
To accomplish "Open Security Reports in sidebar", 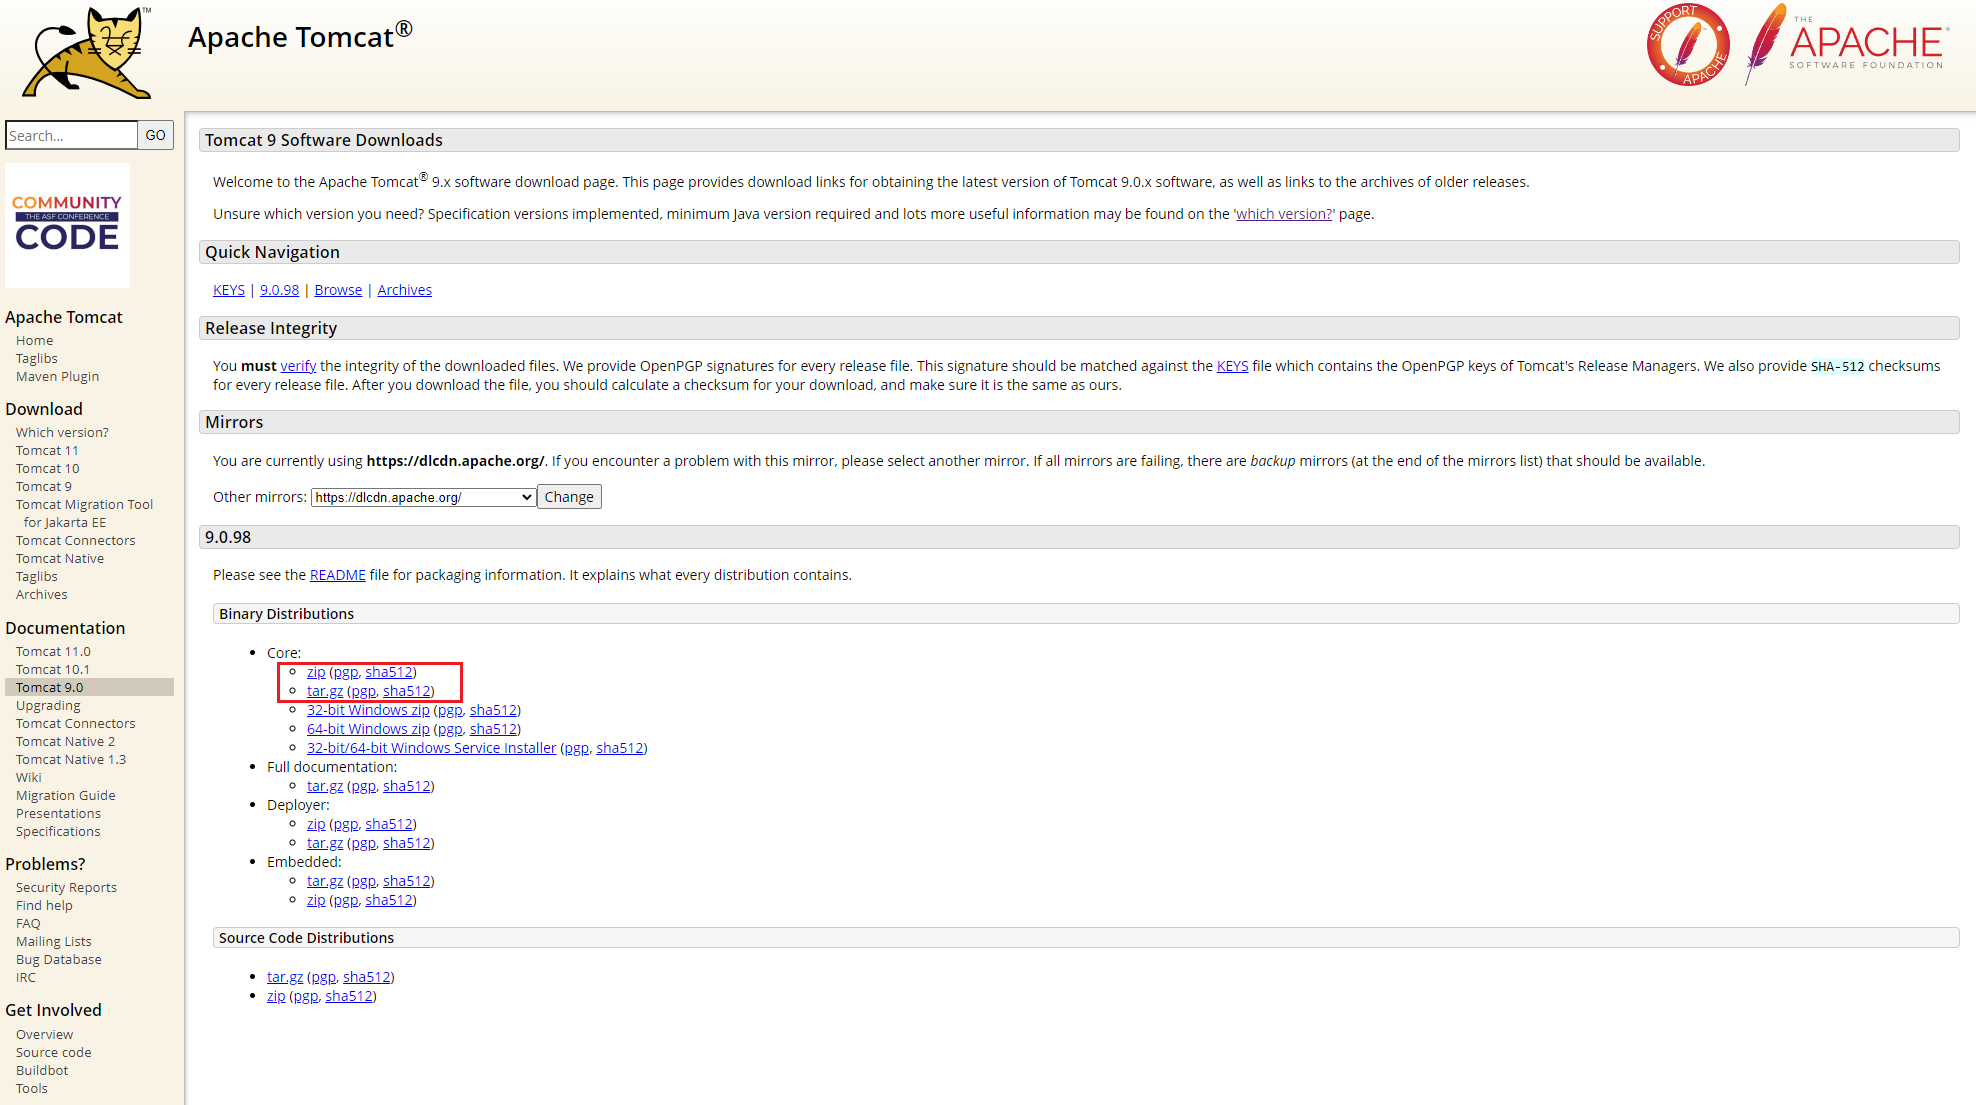I will click(x=66, y=887).
